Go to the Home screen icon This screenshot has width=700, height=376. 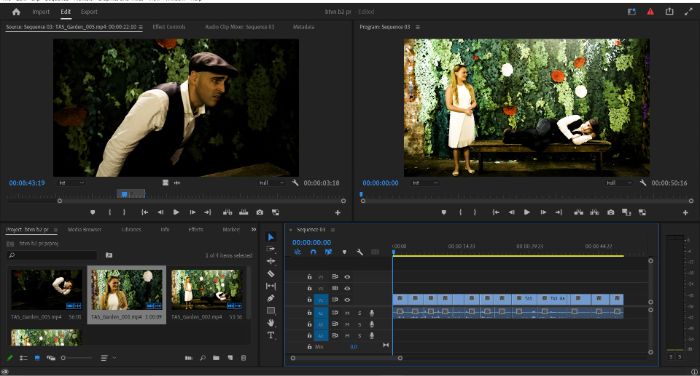point(17,12)
